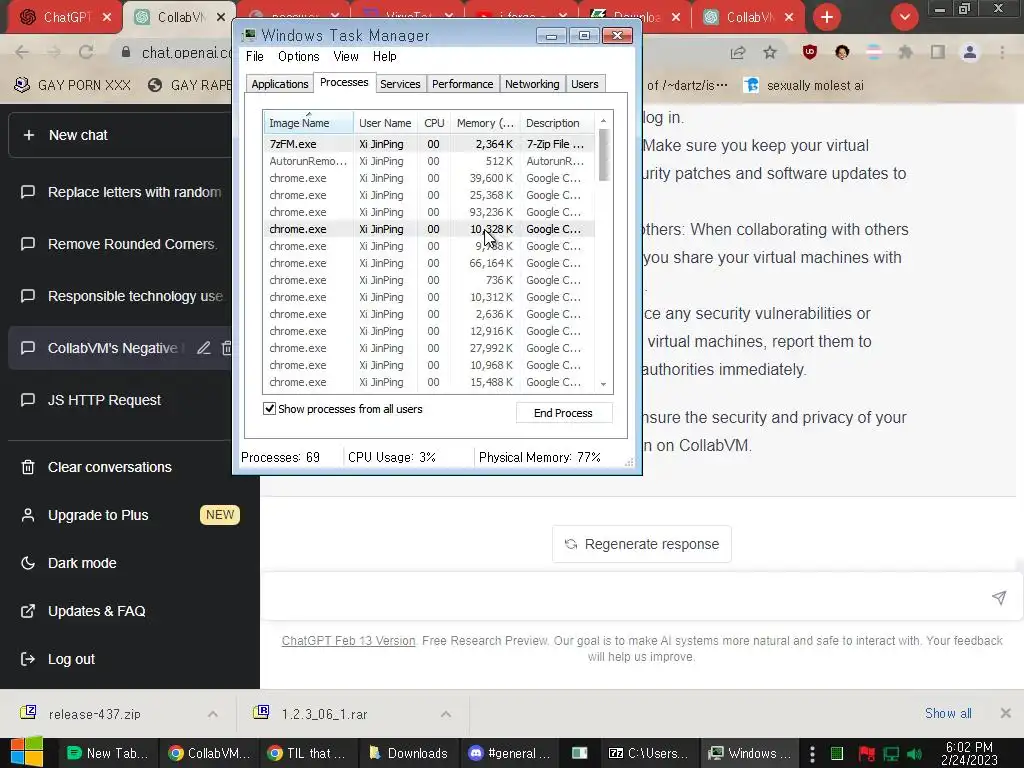
Task: Close the first ChatGPT browser tab
Action: click(107, 18)
